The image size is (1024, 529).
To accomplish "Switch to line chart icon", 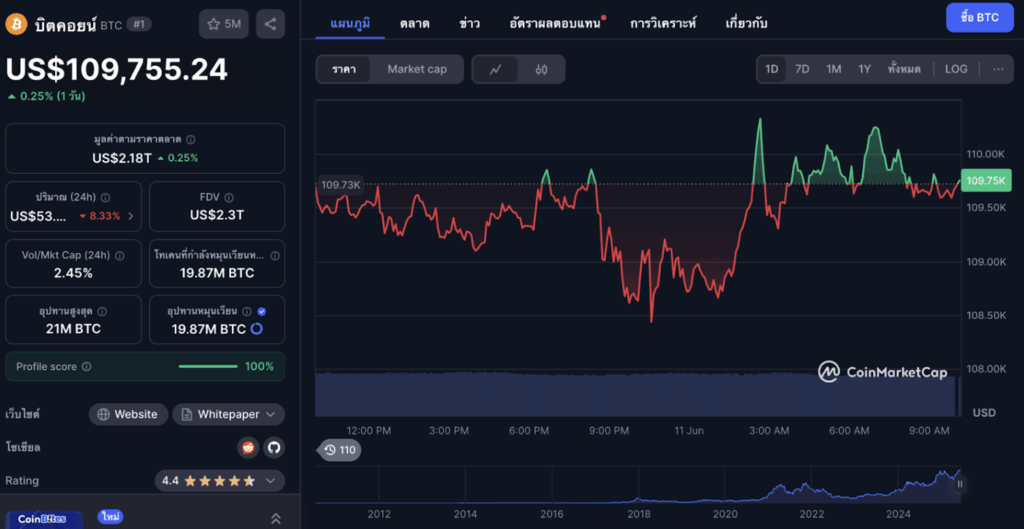I will (x=496, y=69).
